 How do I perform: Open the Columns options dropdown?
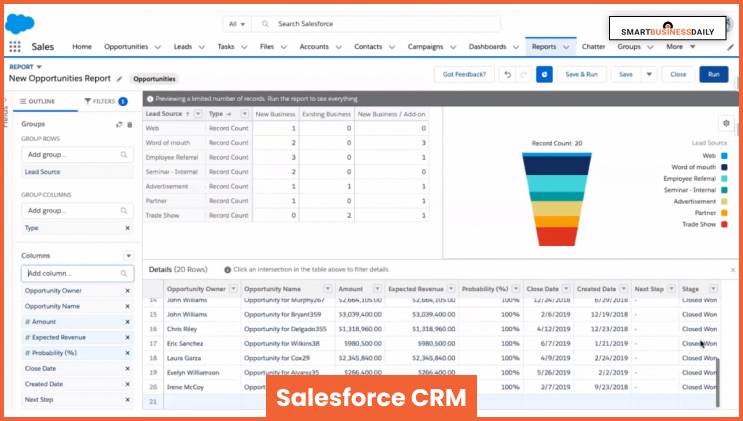pyautogui.click(x=128, y=256)
